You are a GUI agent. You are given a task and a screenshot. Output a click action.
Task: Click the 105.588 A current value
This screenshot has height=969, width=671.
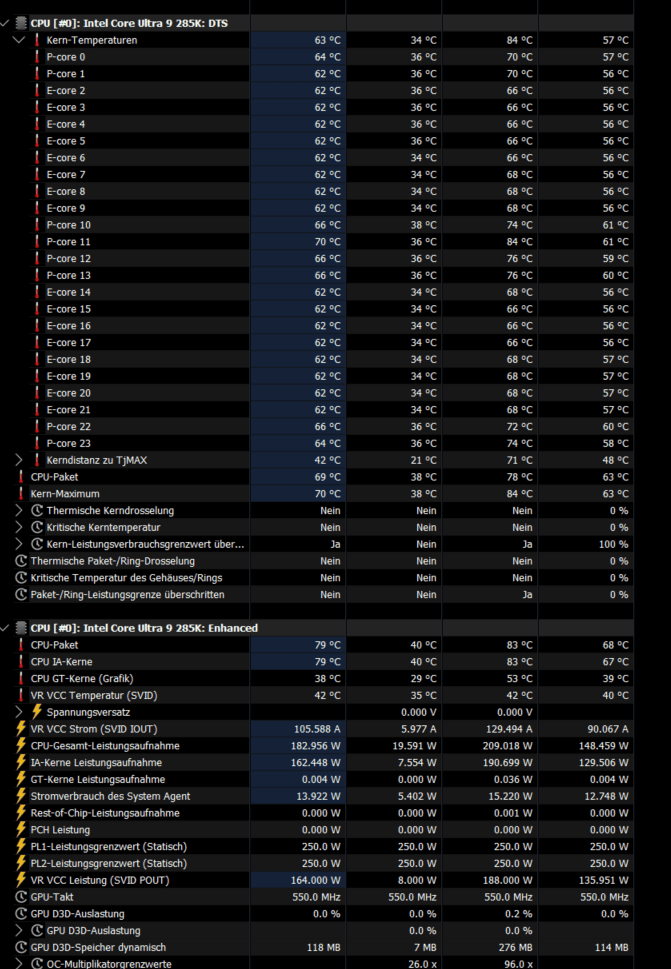[x=317, y=729]
